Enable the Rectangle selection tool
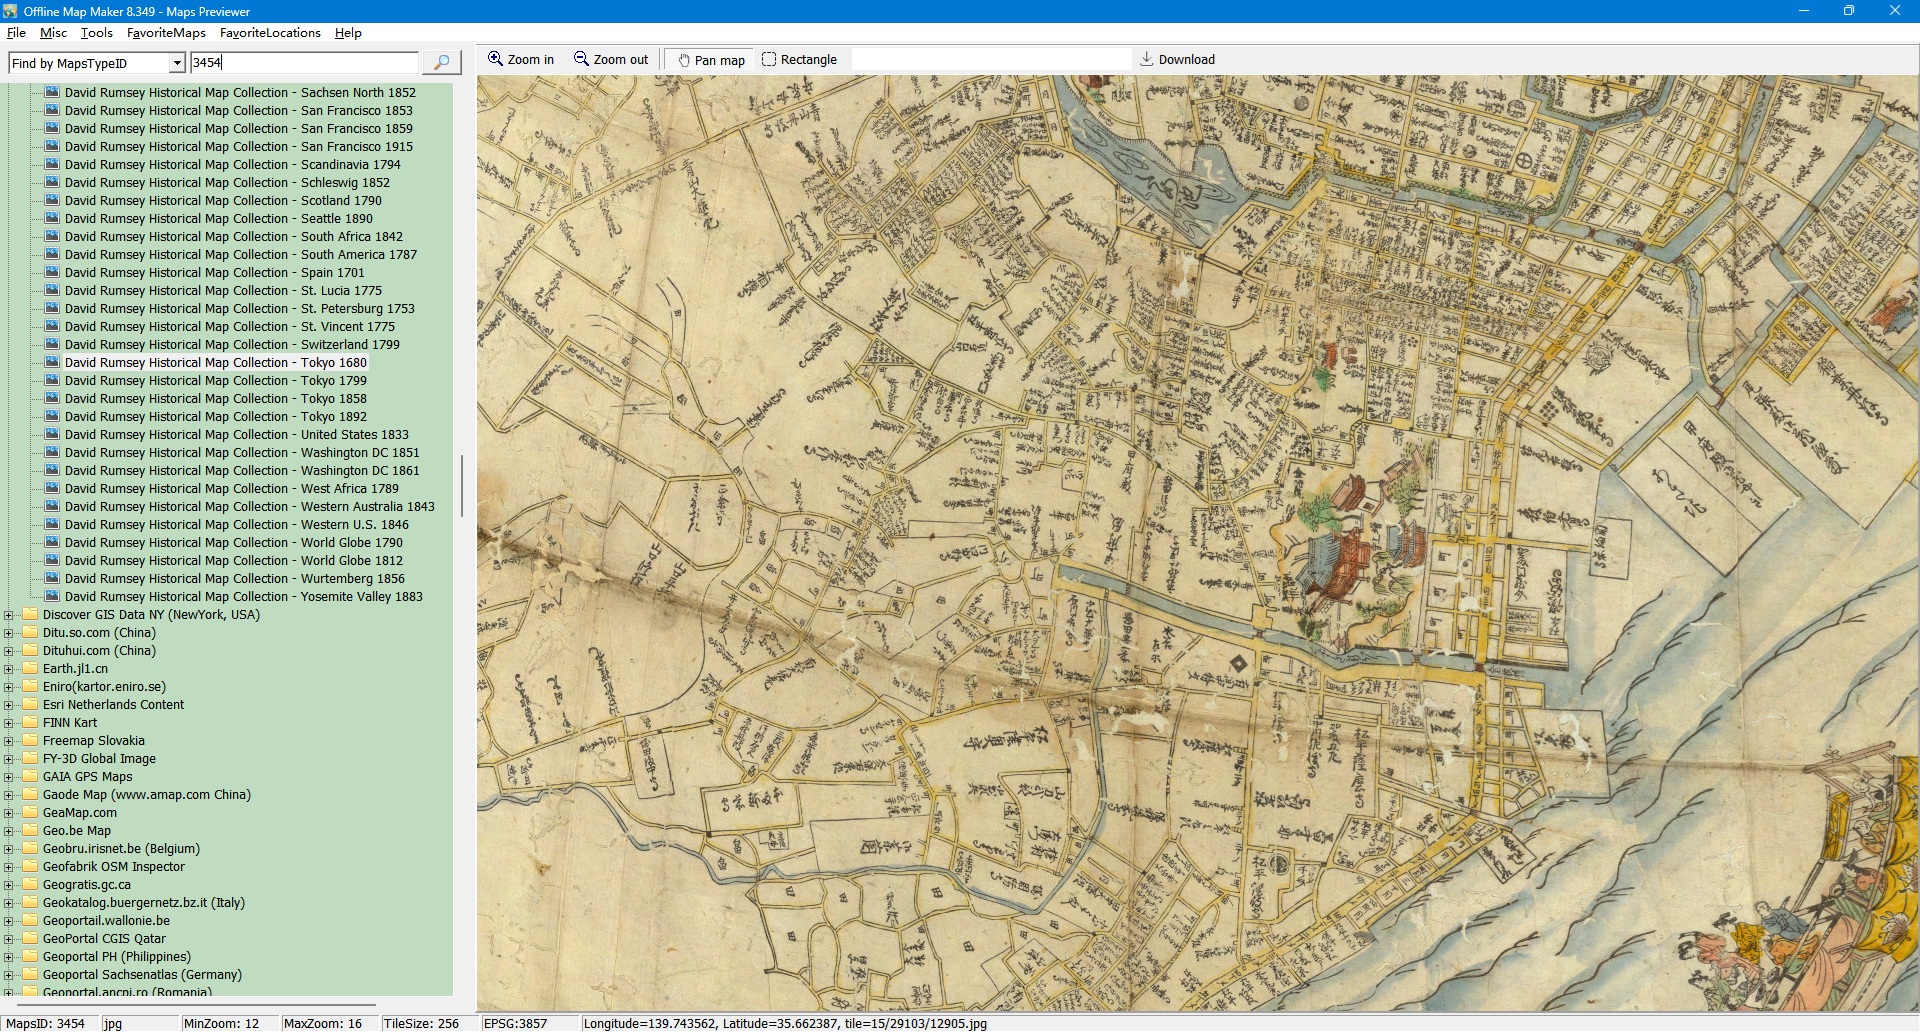 (799, 60)
